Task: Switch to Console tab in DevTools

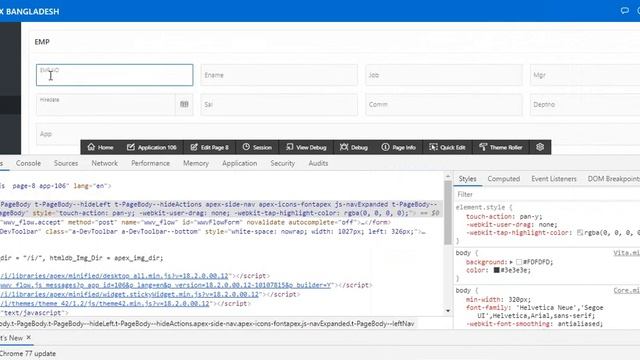Action: tap(28, 163)
